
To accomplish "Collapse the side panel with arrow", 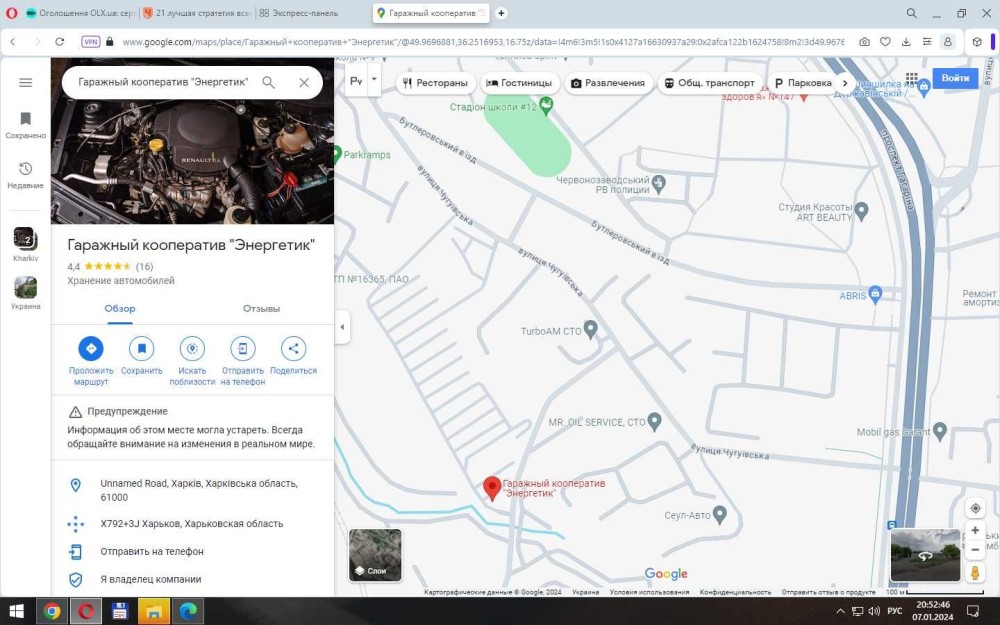I will point(342,327).
